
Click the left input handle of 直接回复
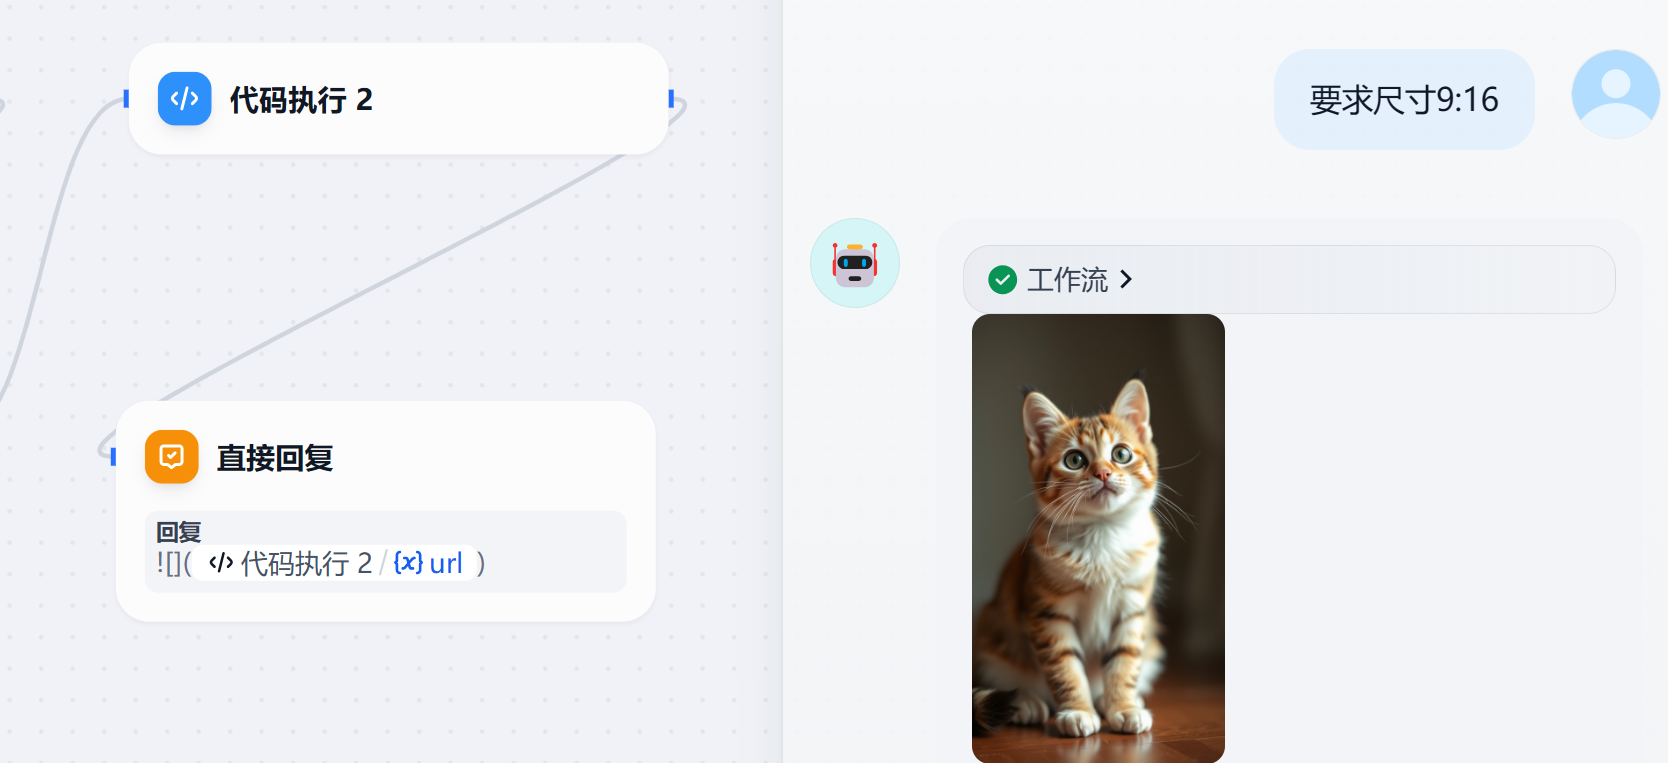[113, 457]
